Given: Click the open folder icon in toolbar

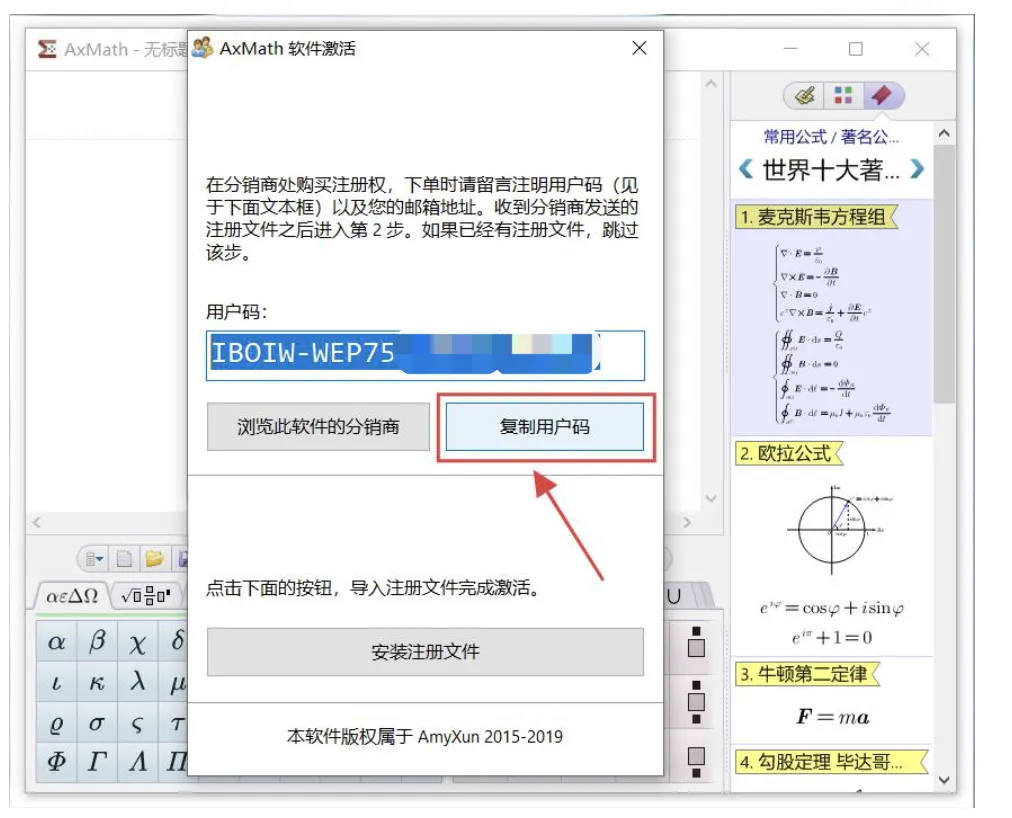Looking at the screenshot, I should pos(154,559).
